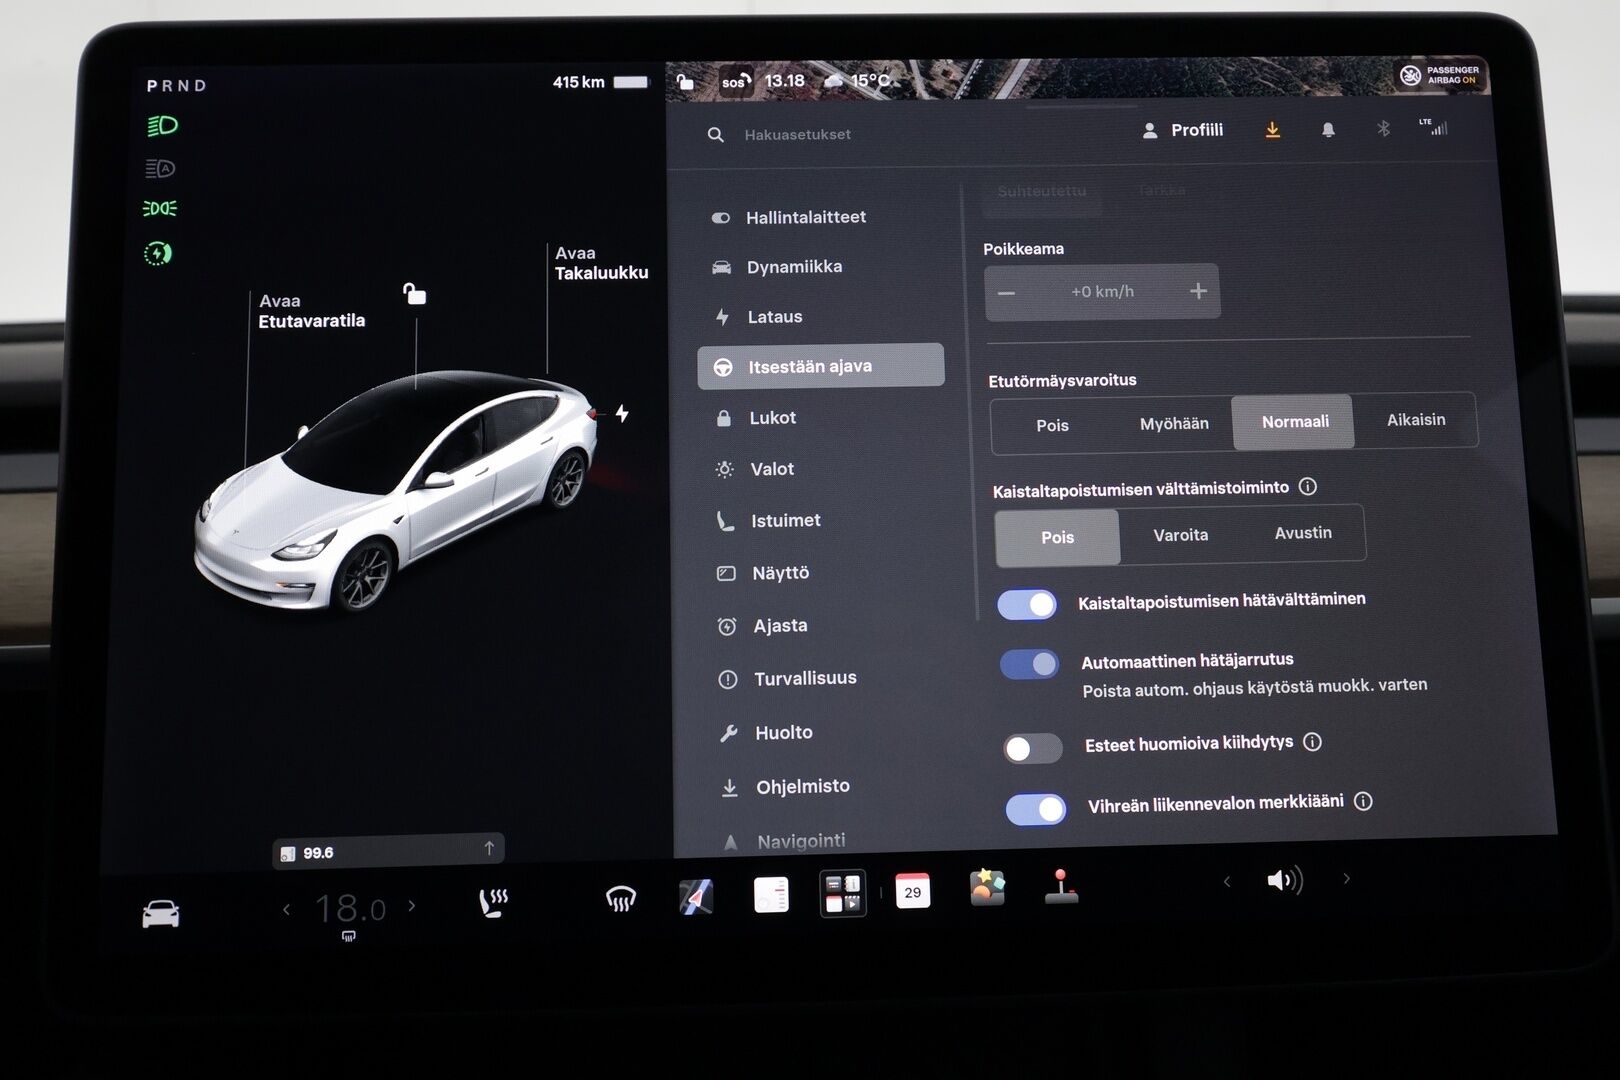Open the Toybox app icon
Viewport: 1620px width, 1080px height.
[x=987, y=887]
